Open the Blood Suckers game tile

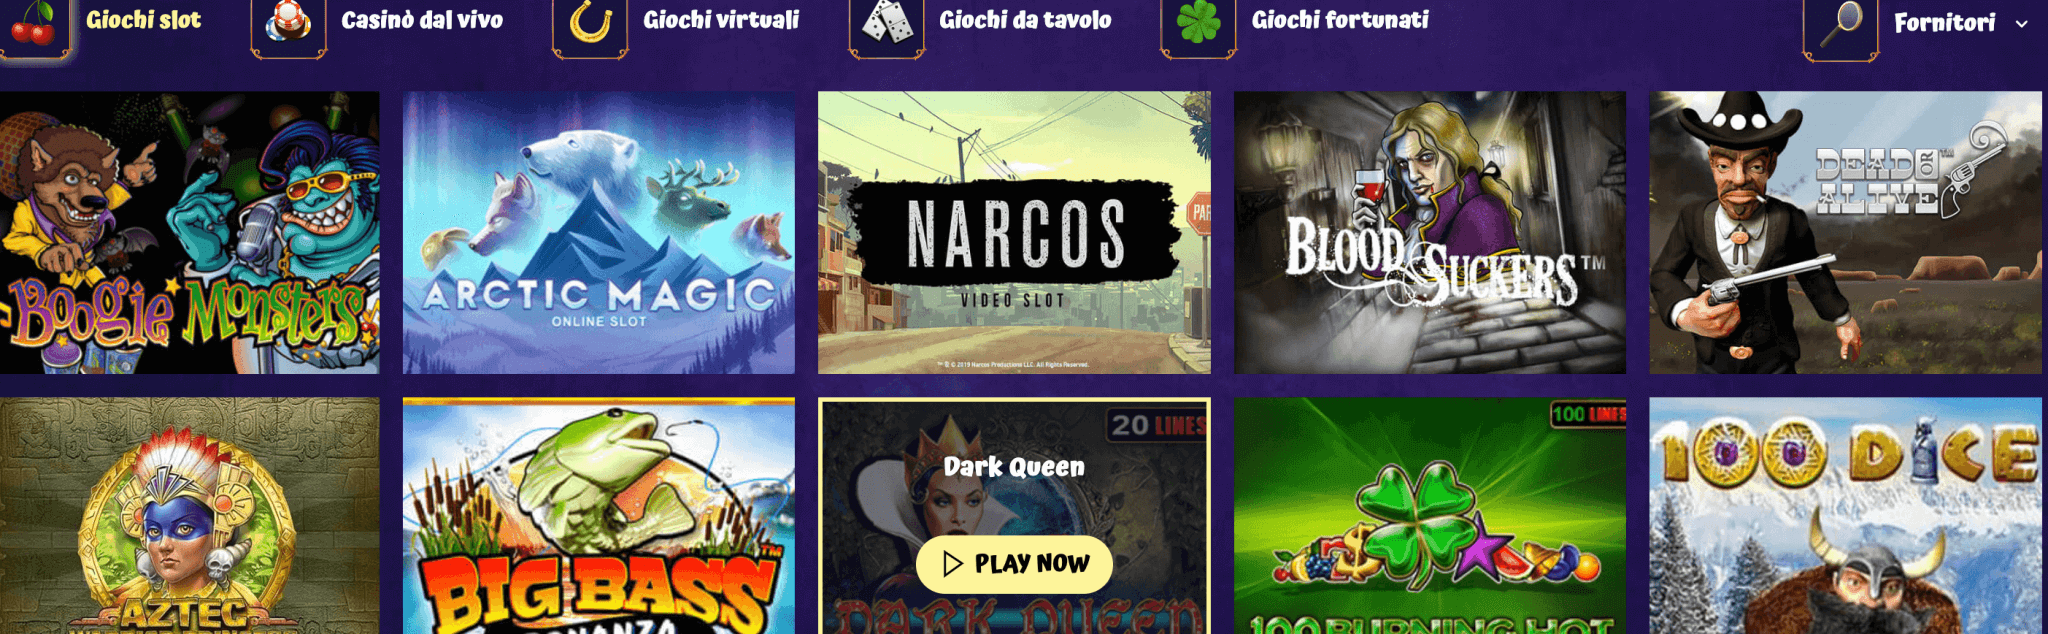[1430, 233]
